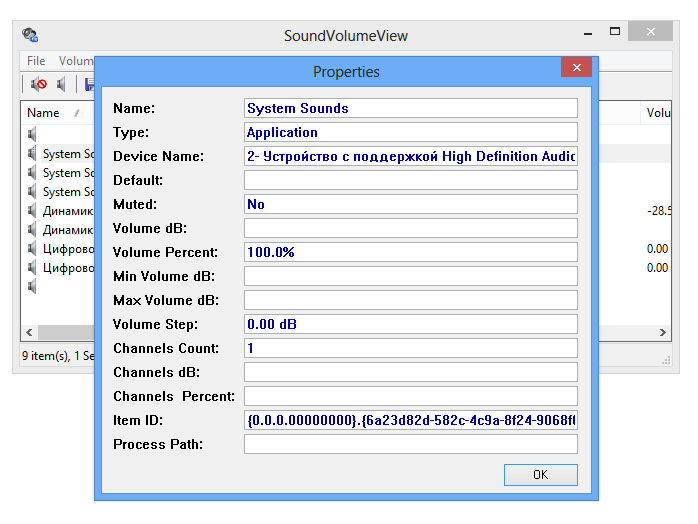Click the empty Channels dB field
698x524 pixels.
point(411,373)
